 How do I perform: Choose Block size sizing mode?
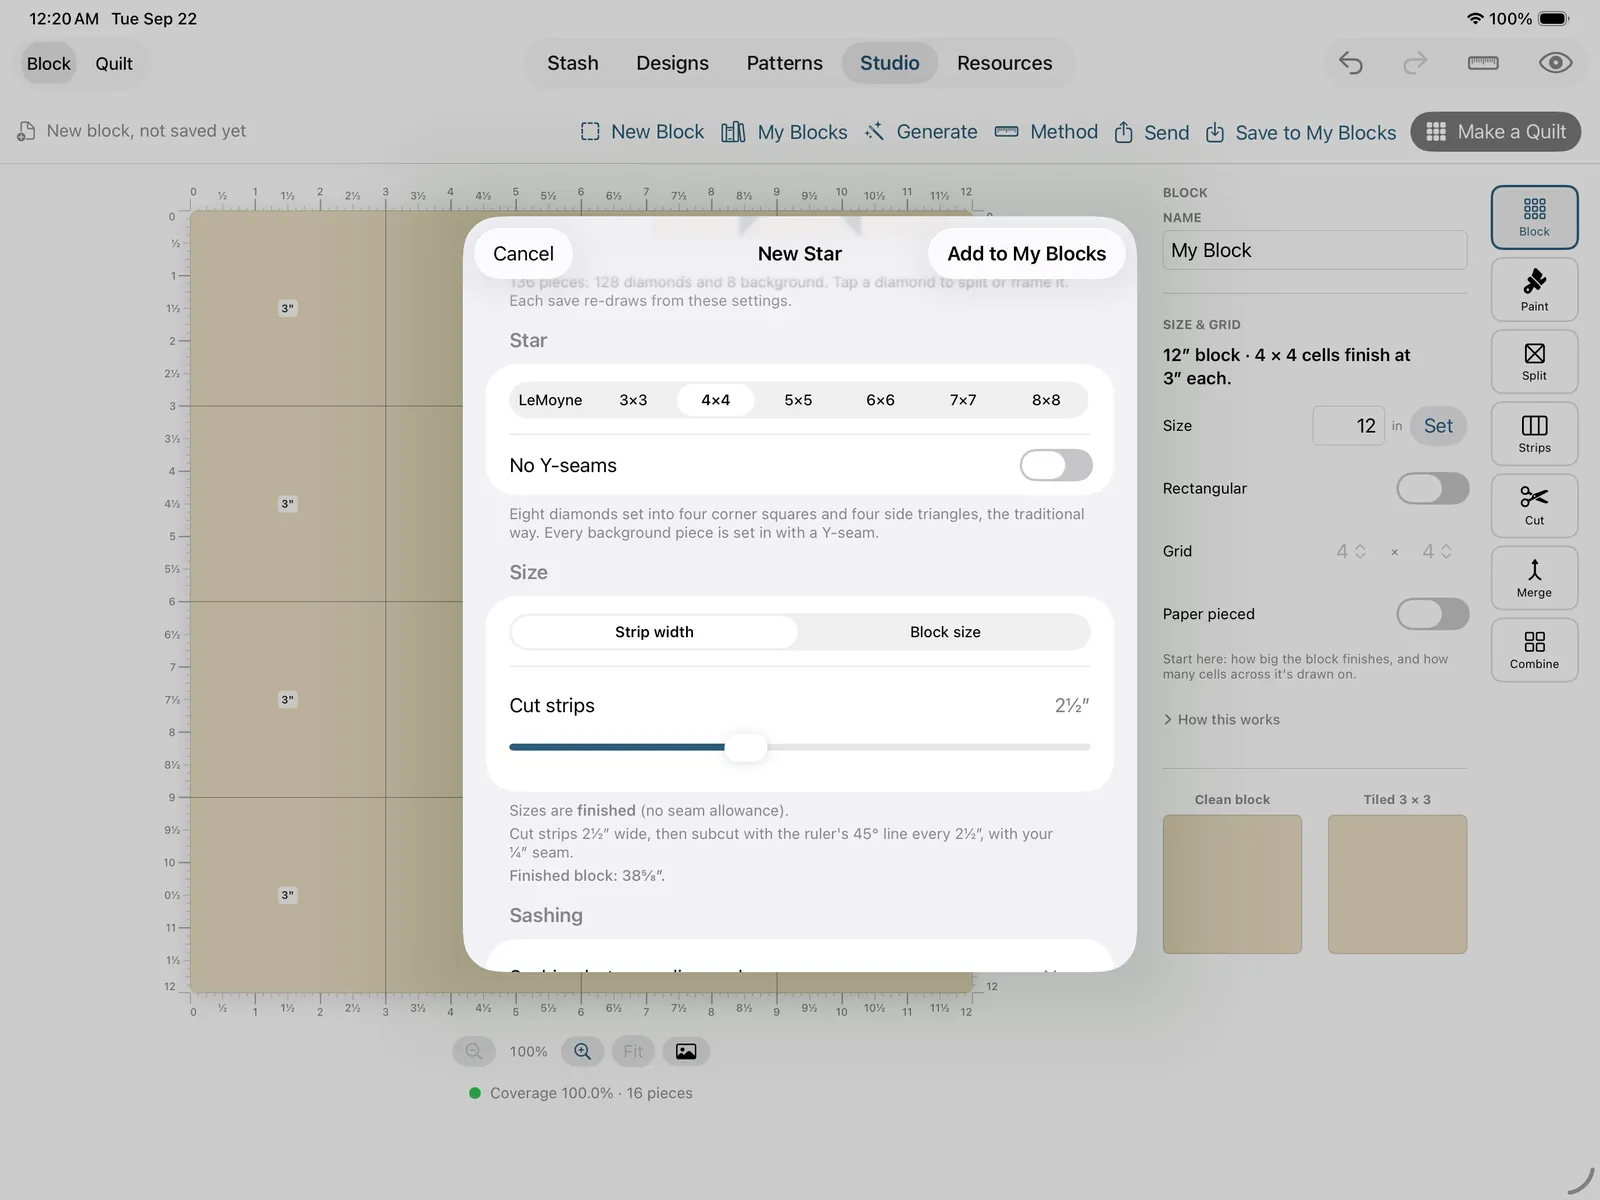click(945, 632)
